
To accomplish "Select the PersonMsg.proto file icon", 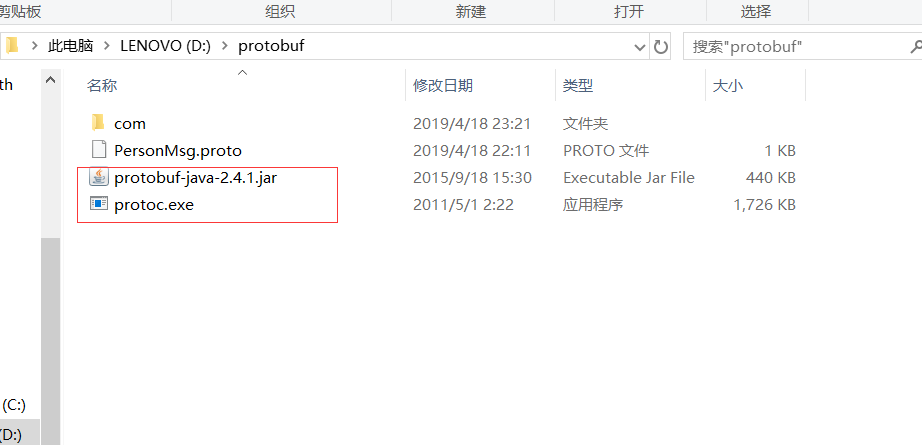I will [x=99, y=150].
